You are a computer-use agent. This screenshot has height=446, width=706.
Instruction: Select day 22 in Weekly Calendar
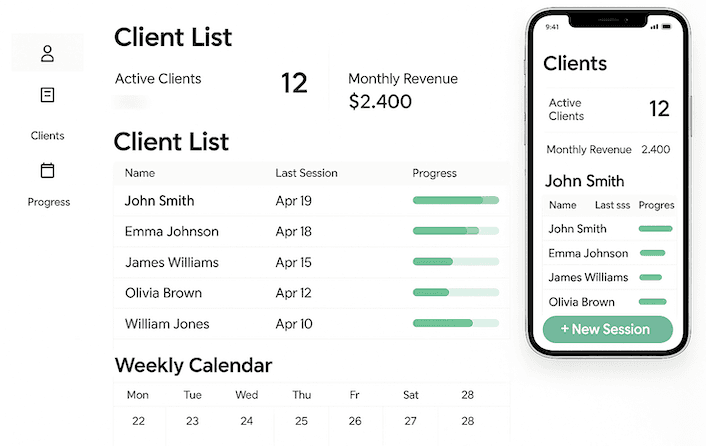coord(138,421)
